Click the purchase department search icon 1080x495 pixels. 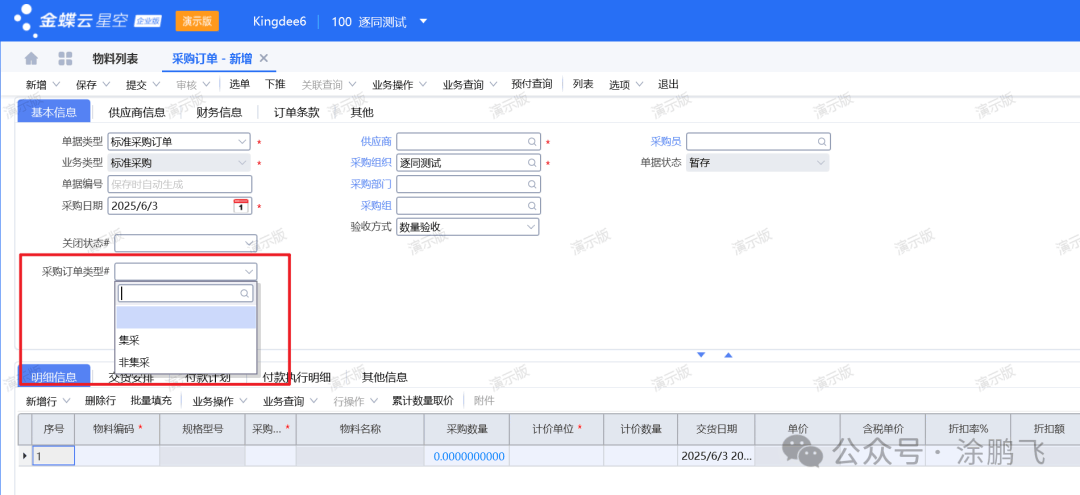click(x=532, y=184)
